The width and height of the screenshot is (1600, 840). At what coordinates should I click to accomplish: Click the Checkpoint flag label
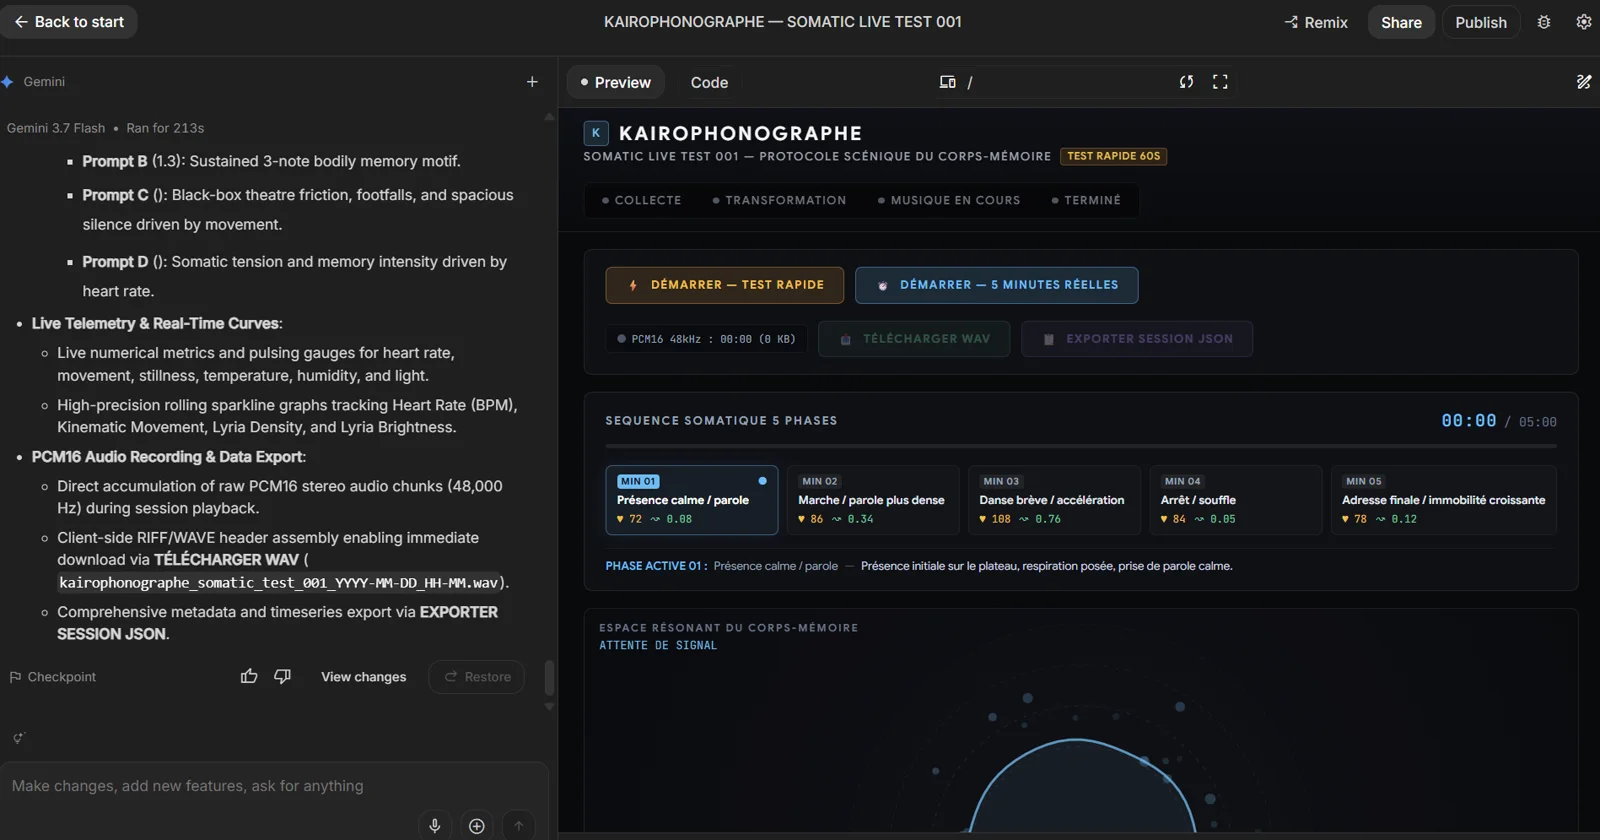coord(53,677)
